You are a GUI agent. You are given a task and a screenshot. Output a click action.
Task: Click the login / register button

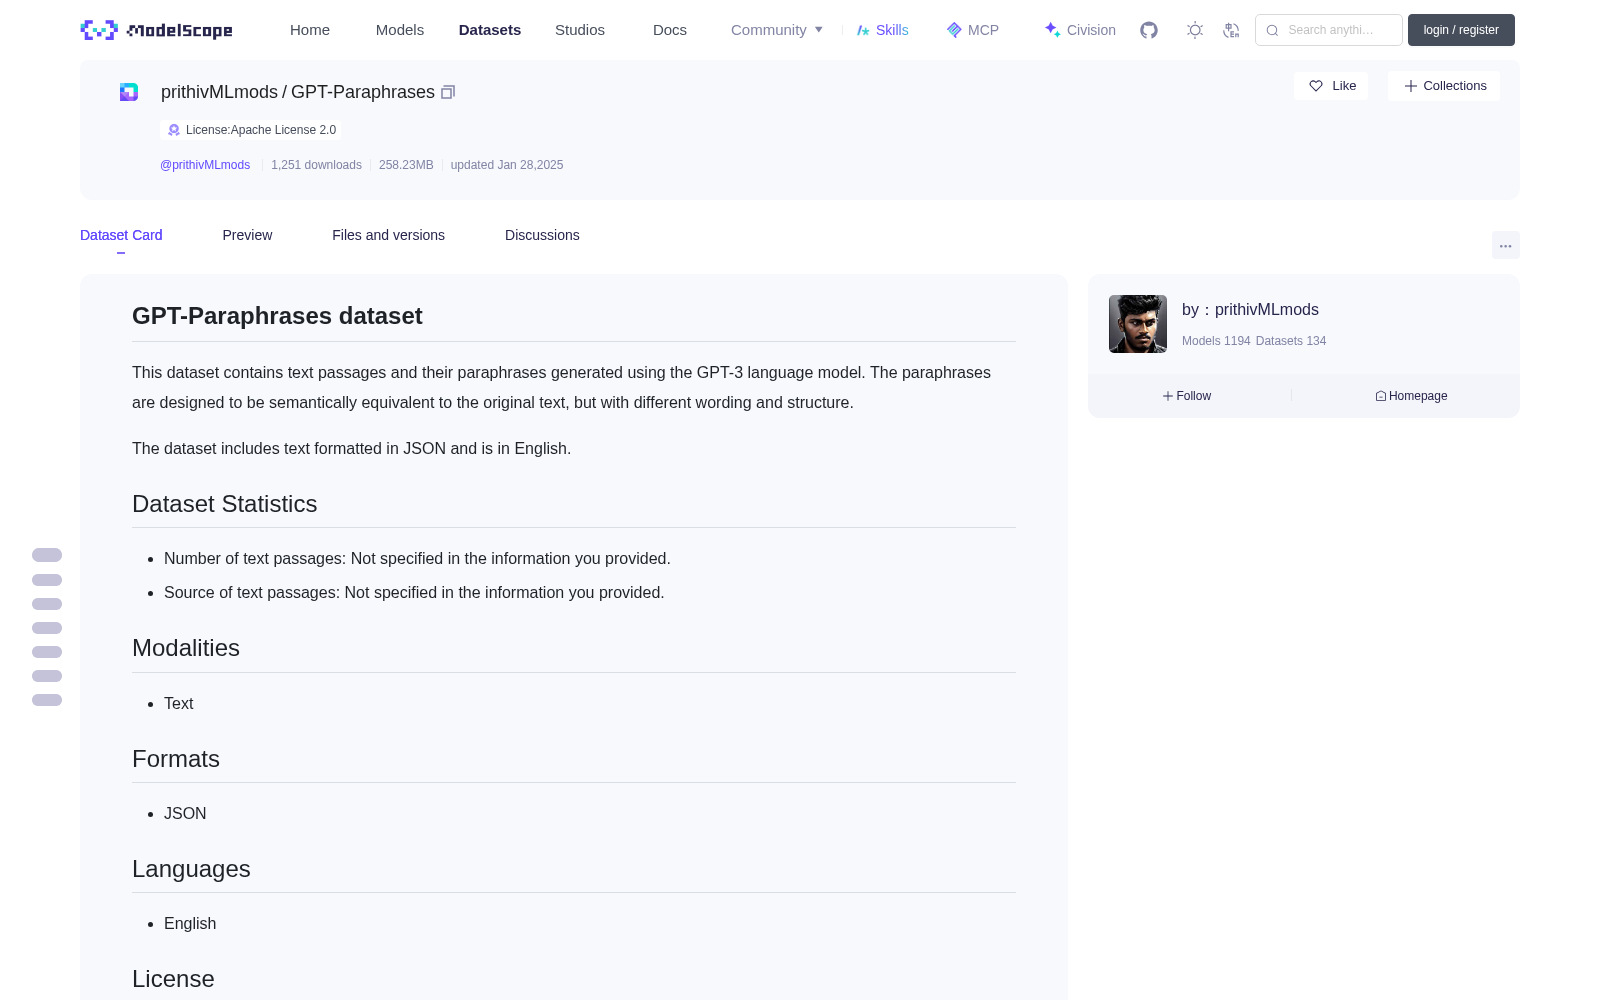1461,30
